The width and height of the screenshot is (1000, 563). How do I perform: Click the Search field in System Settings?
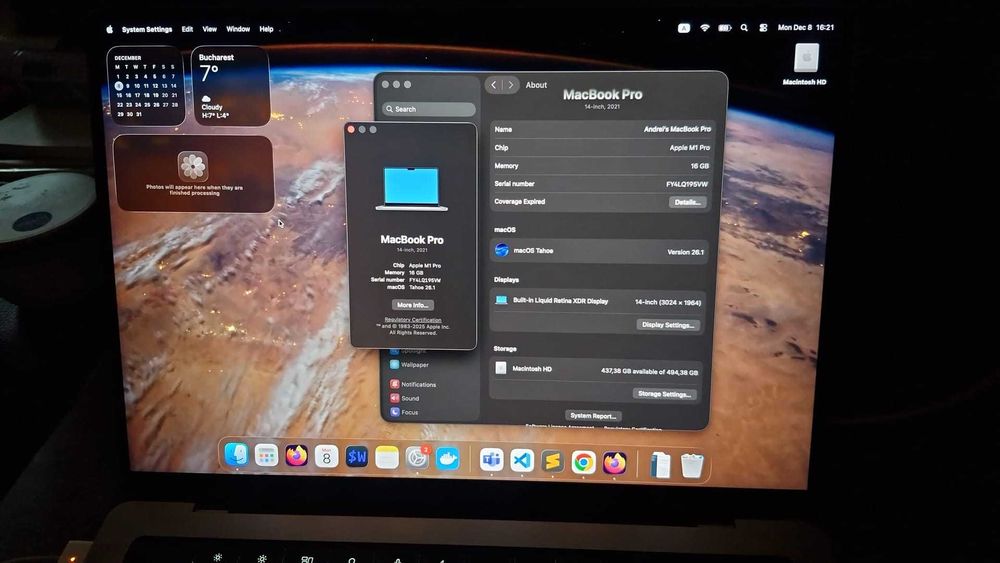(429, 109)
